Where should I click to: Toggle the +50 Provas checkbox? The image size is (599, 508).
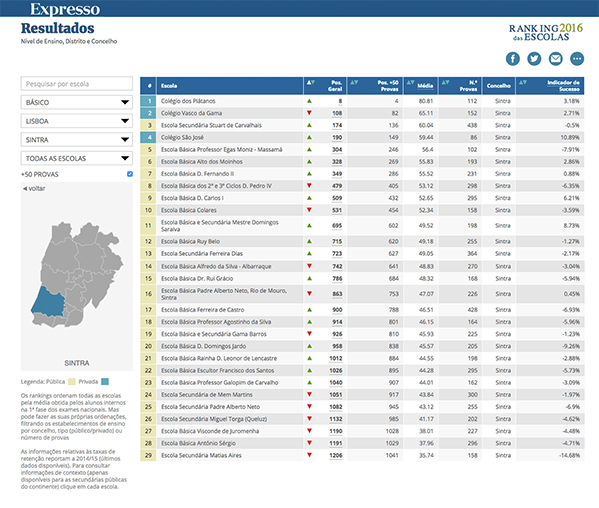[130, 174]
